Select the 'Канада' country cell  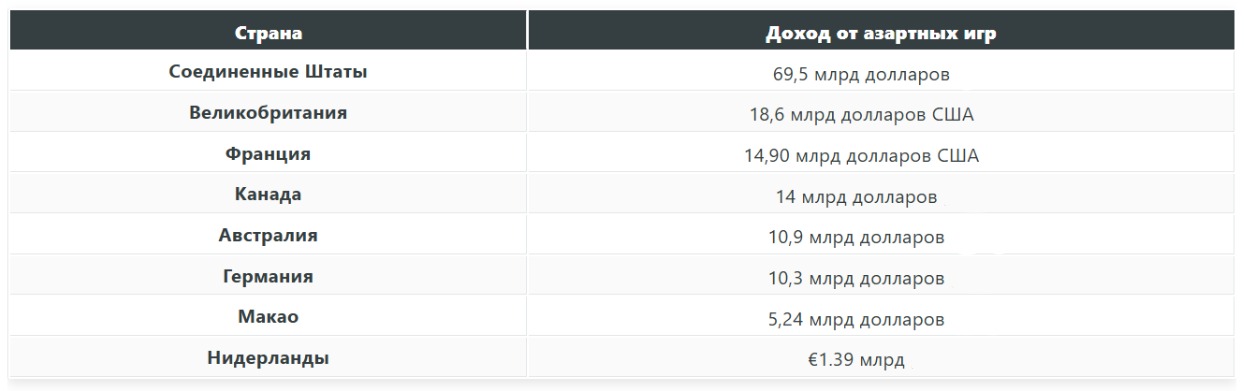[x=268, y=195]
